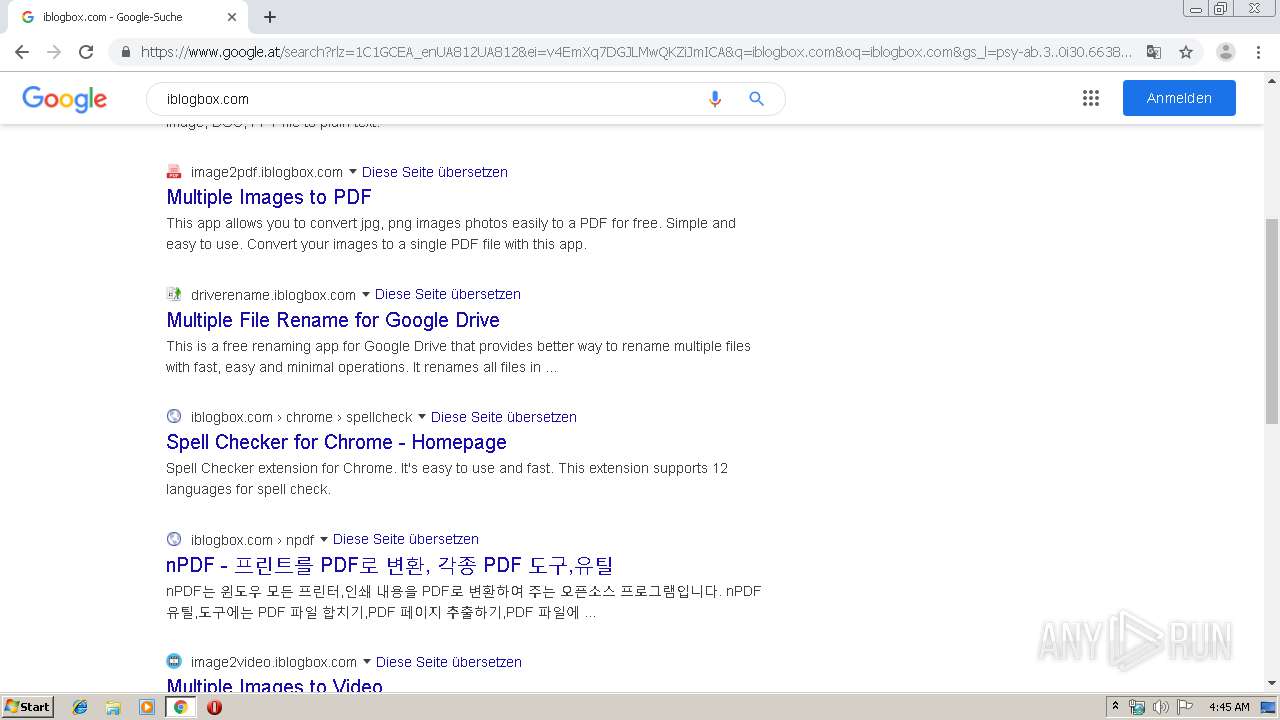
Task: Open the Google Translate page icon
Action: point(1154,52)
